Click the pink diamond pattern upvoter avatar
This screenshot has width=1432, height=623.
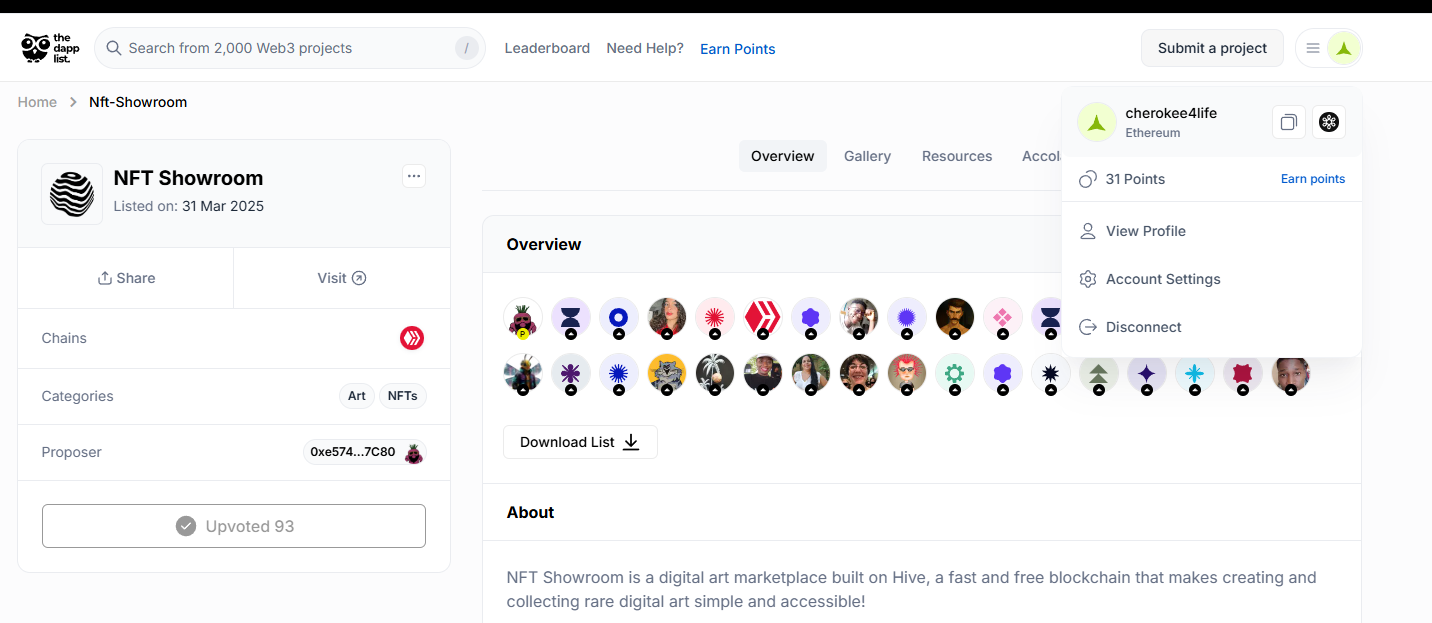(x=1002, y=318)
